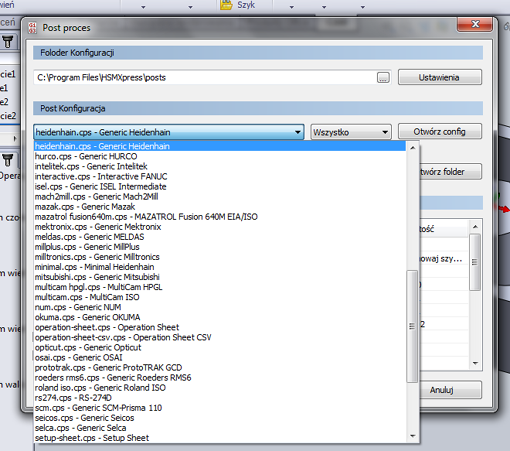Select hurco.cps - Generic HURCO
510x451 pixels.
(220, 156)
